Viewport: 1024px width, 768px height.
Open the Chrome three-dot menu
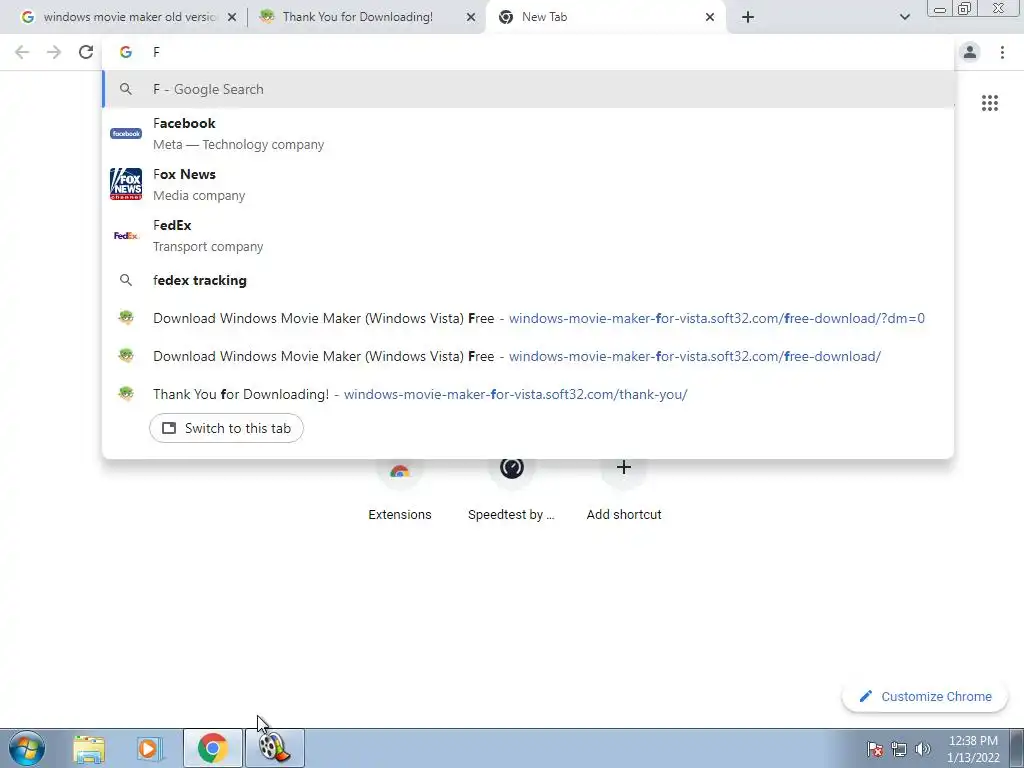pyautogui.click(x=1002, y=52)
